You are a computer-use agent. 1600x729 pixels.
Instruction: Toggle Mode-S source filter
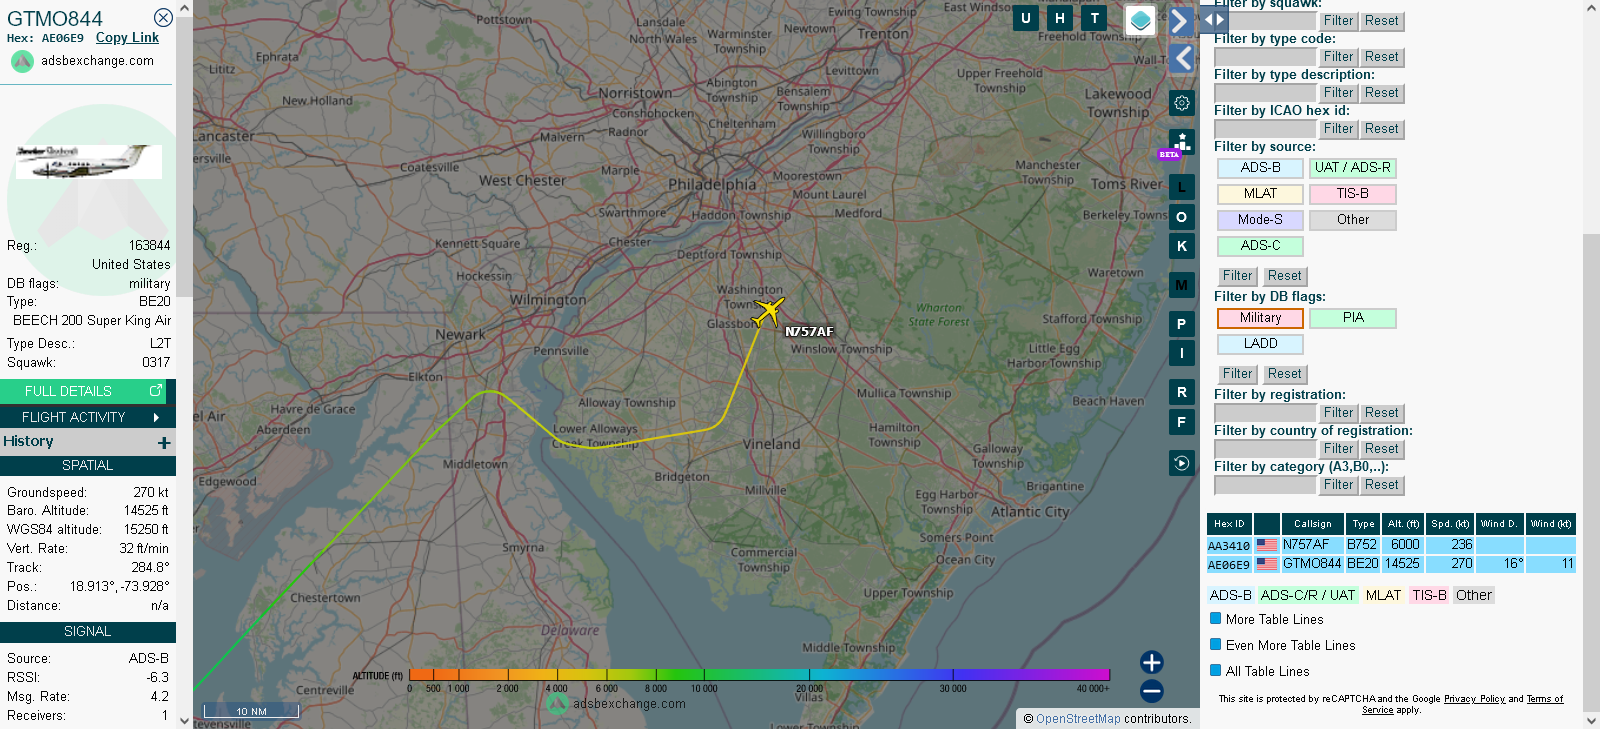coord(1260,220)
